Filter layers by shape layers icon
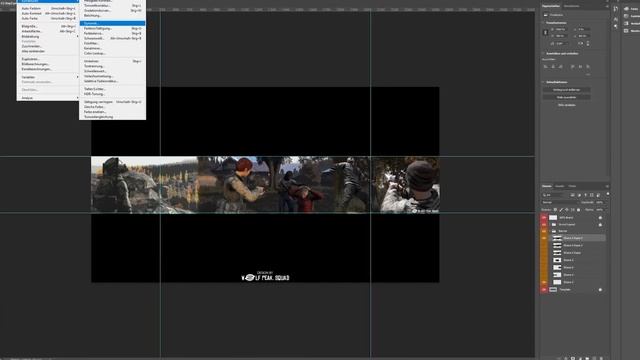The width and height of the screenshot is (640, 360). (591, 195)
